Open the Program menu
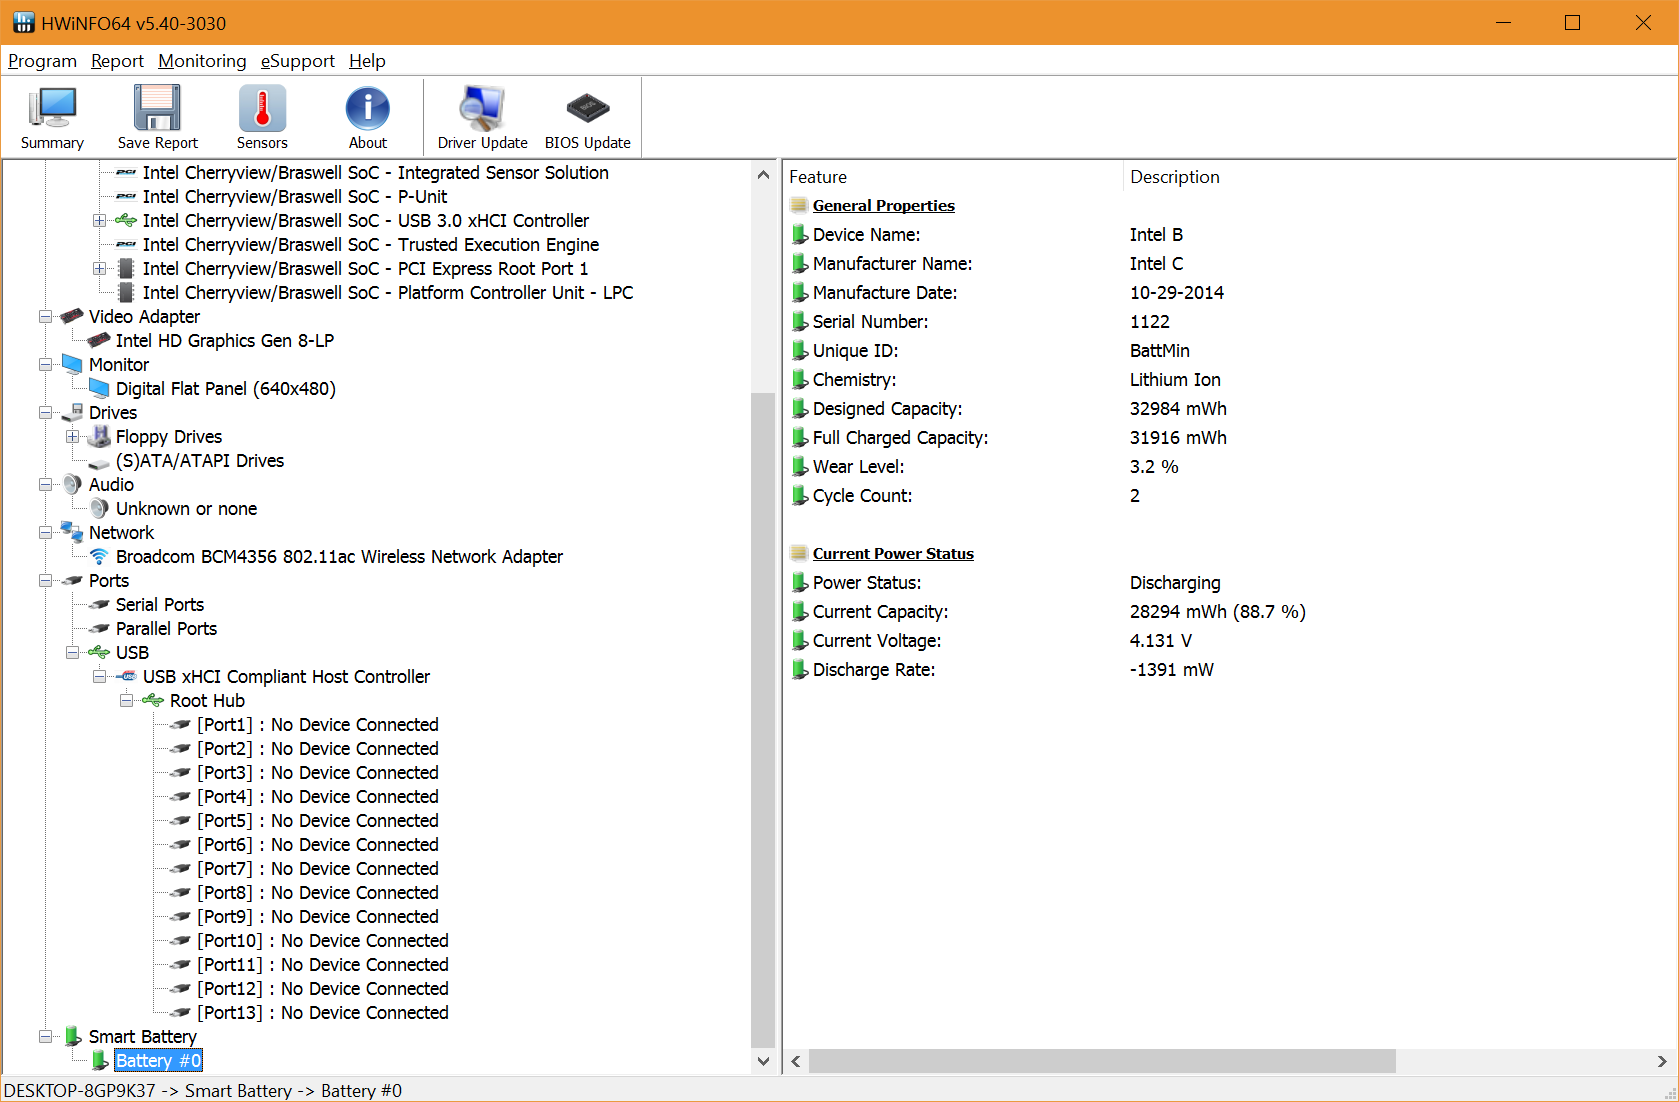 tap(42, 61)
